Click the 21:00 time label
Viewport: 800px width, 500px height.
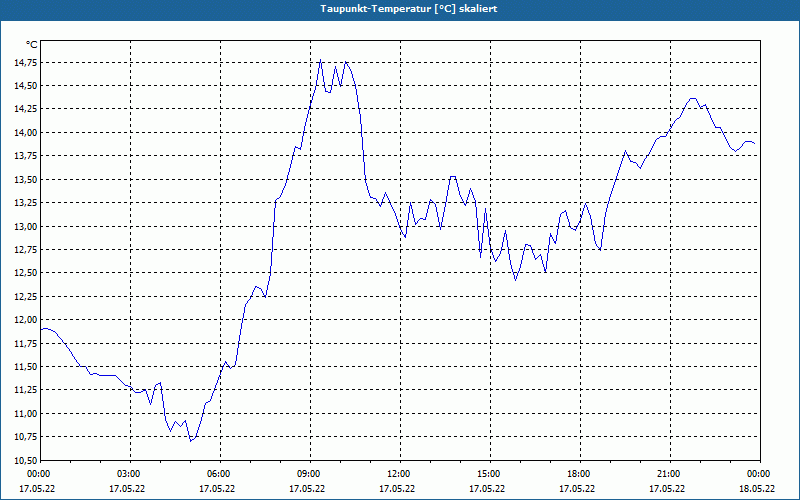pyautogui.click(x=670, y=474)
